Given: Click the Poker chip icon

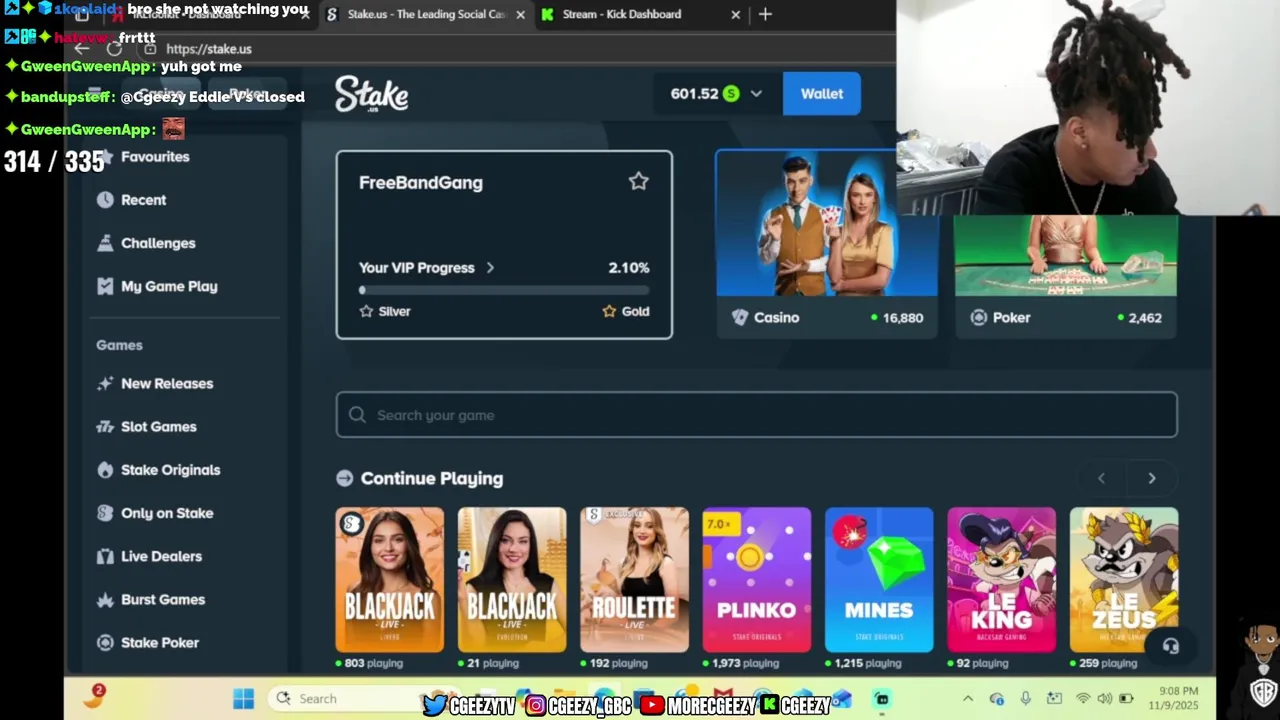Looking at the screenshot, I should (978, 317).
